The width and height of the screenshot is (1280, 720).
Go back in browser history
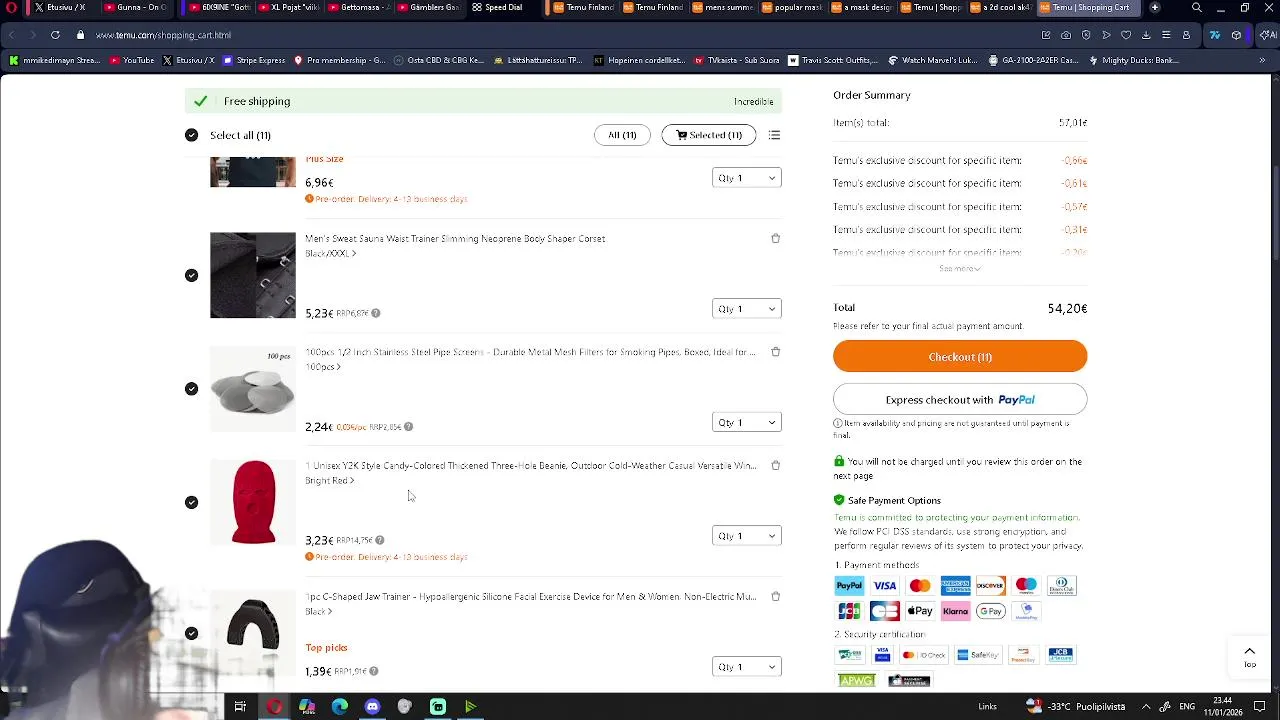[12, 35]
